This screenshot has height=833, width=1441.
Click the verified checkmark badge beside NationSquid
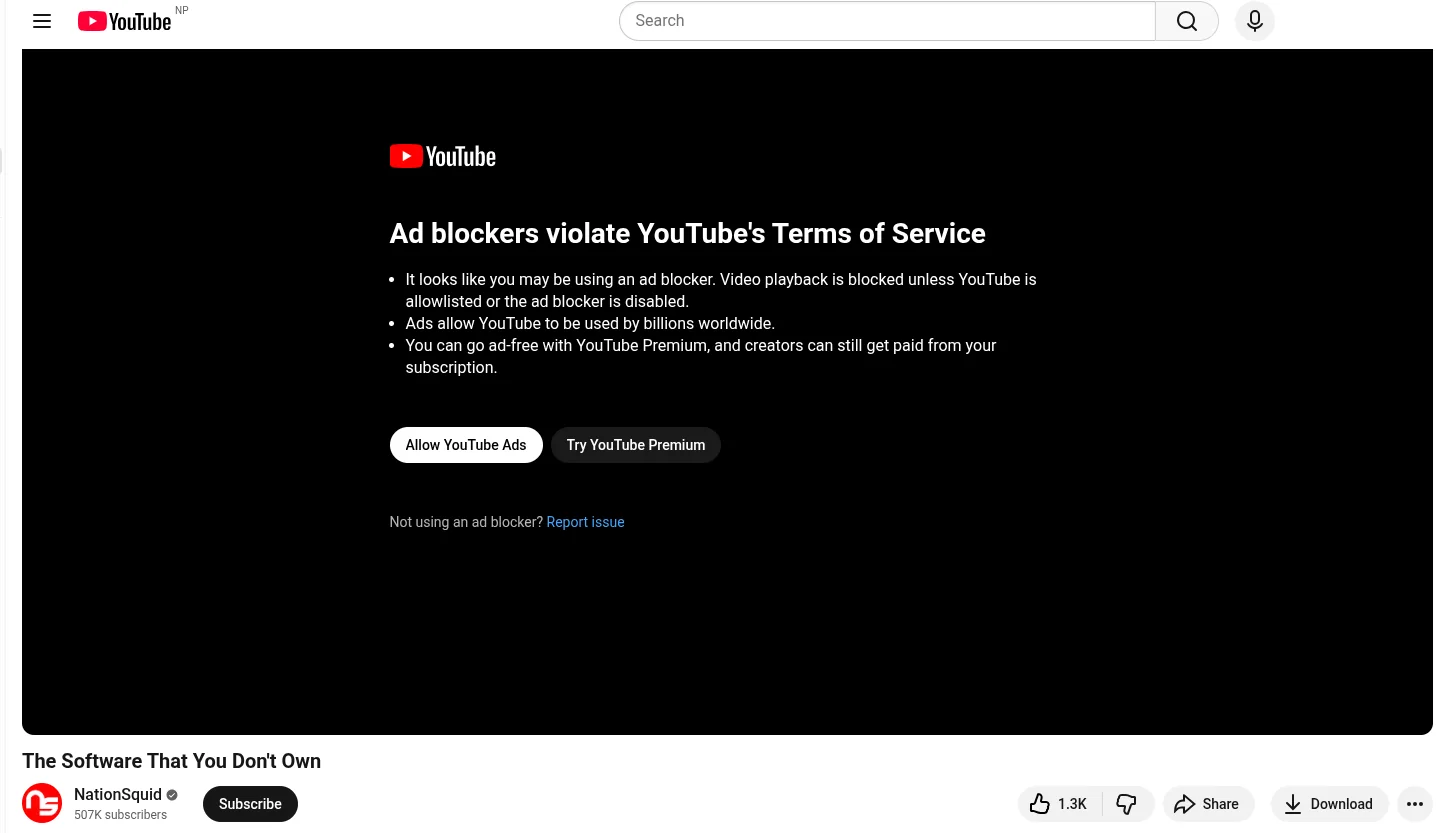click(172, 795)
